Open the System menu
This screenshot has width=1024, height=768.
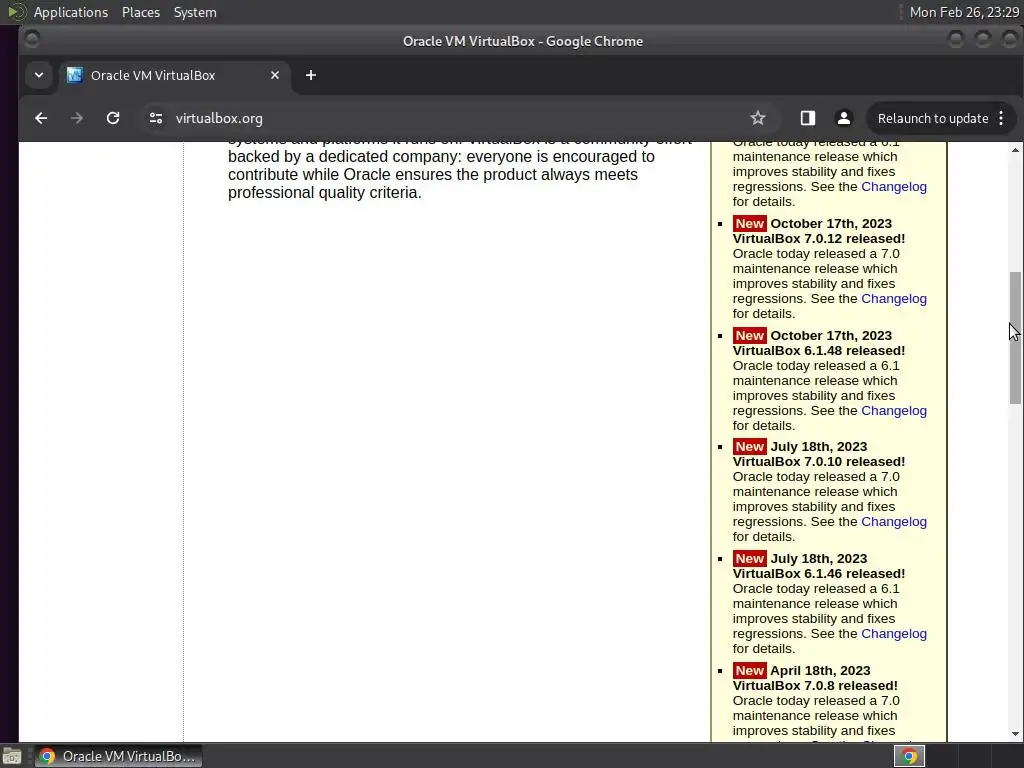(195, 12)
